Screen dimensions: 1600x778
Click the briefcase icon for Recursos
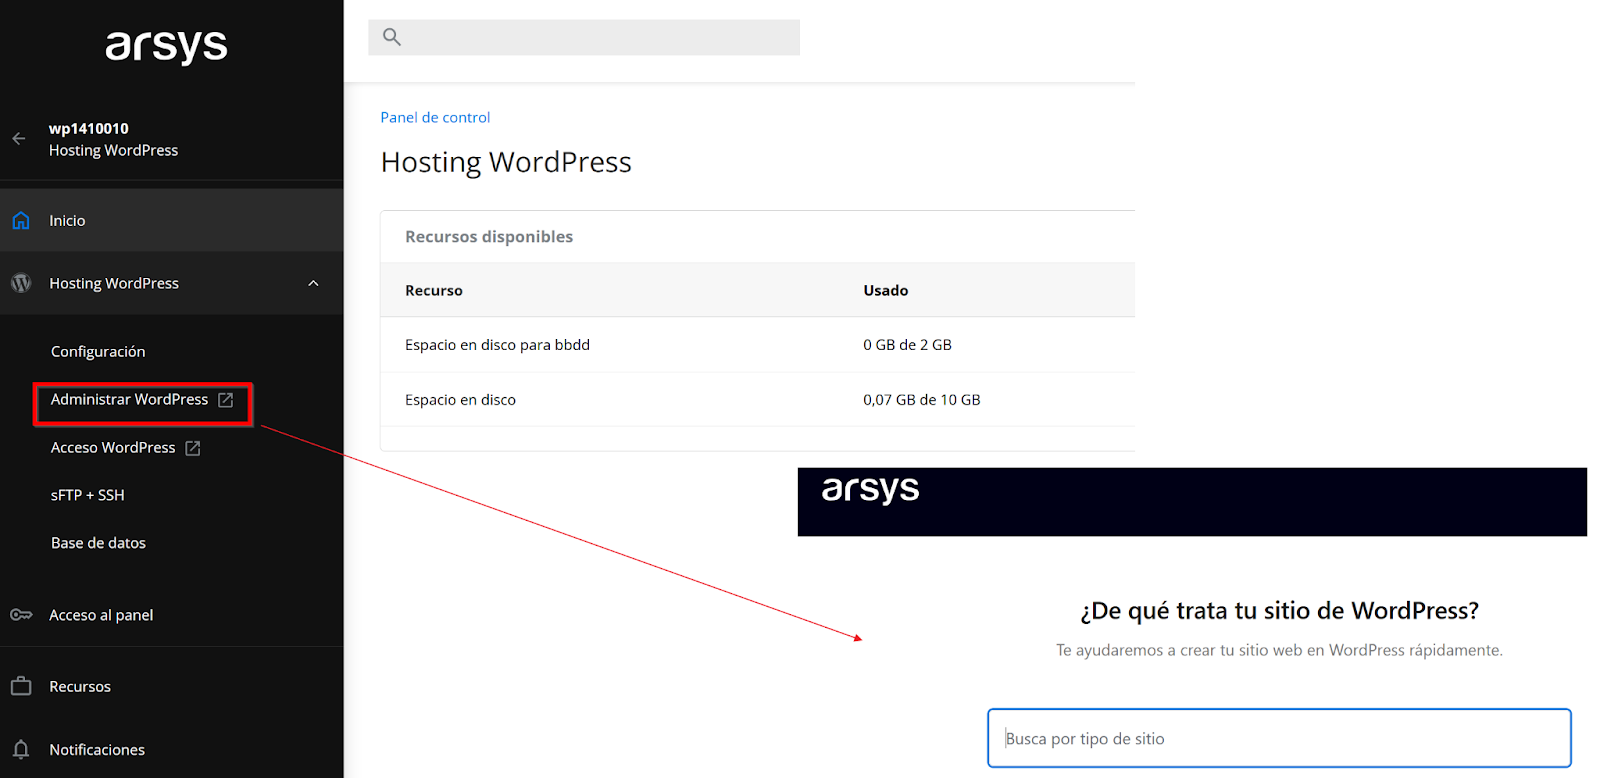coord(21,686)
